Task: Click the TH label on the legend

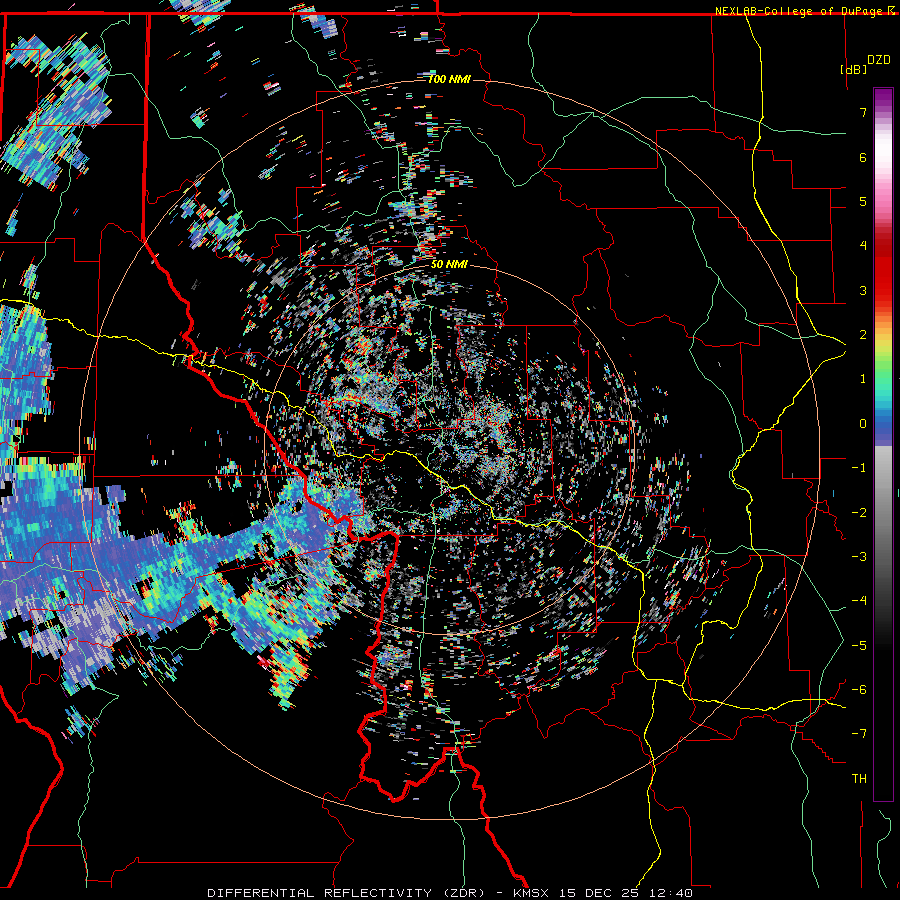Action: pos(859,778)
